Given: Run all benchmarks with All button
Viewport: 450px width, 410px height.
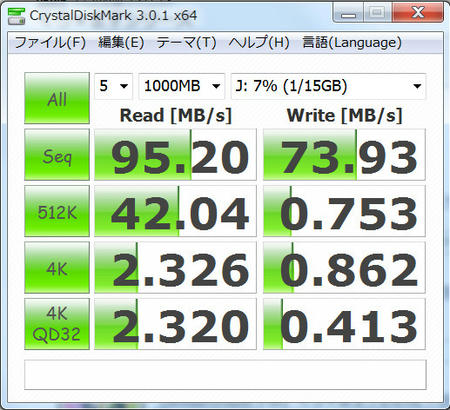Looking at the screenshot, I should pyautogui.click(x=57, y=98).
